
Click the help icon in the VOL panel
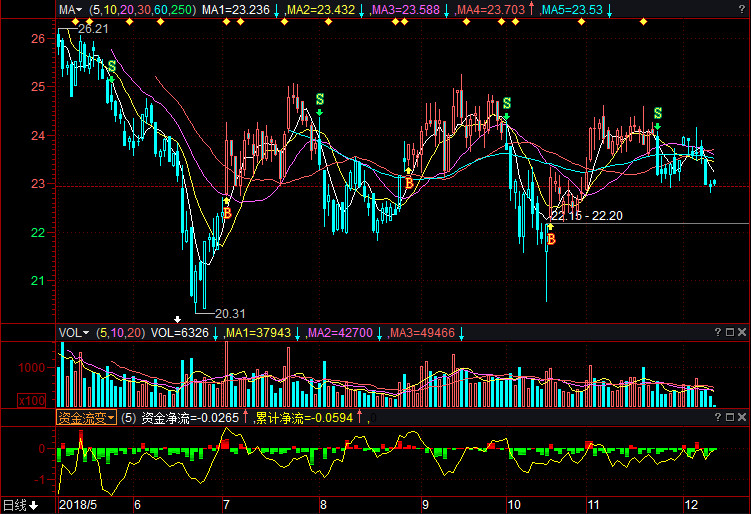pos(718,332)
